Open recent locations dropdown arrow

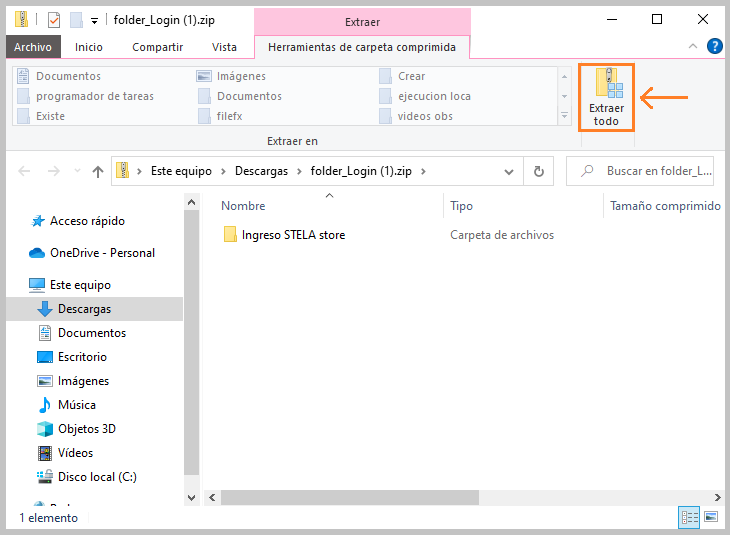(77, 171)
